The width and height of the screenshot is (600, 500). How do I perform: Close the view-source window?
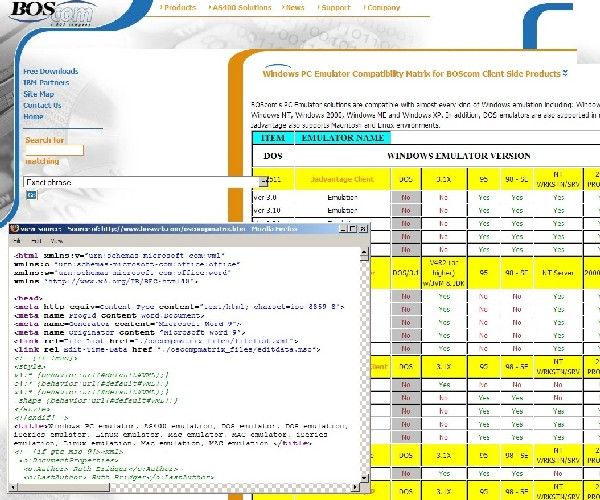point(363,229)
